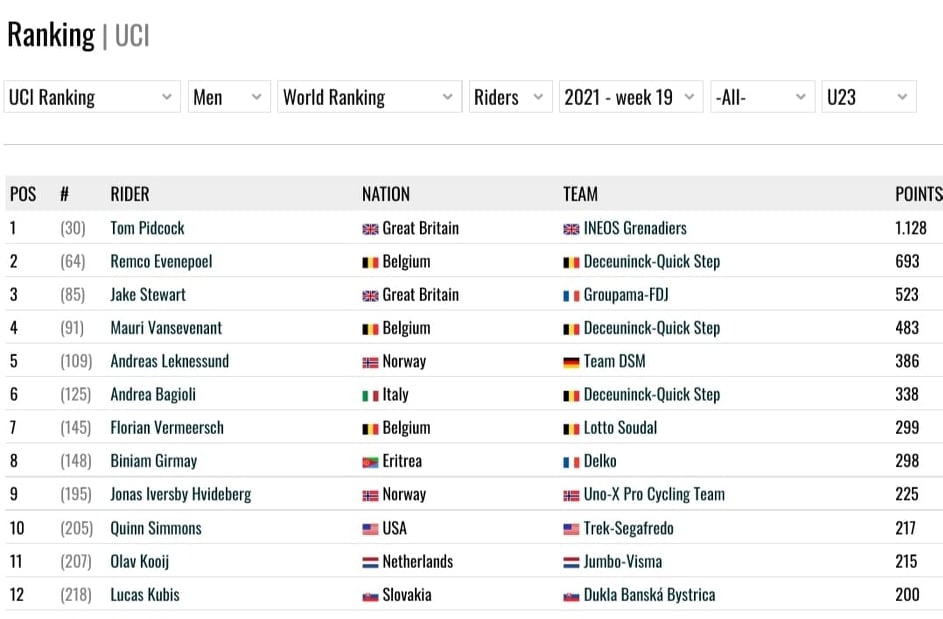Screen dimensions: 943x619
Task: Open the 2021 - week 19 selector
Action: click(x=631, y=97)
